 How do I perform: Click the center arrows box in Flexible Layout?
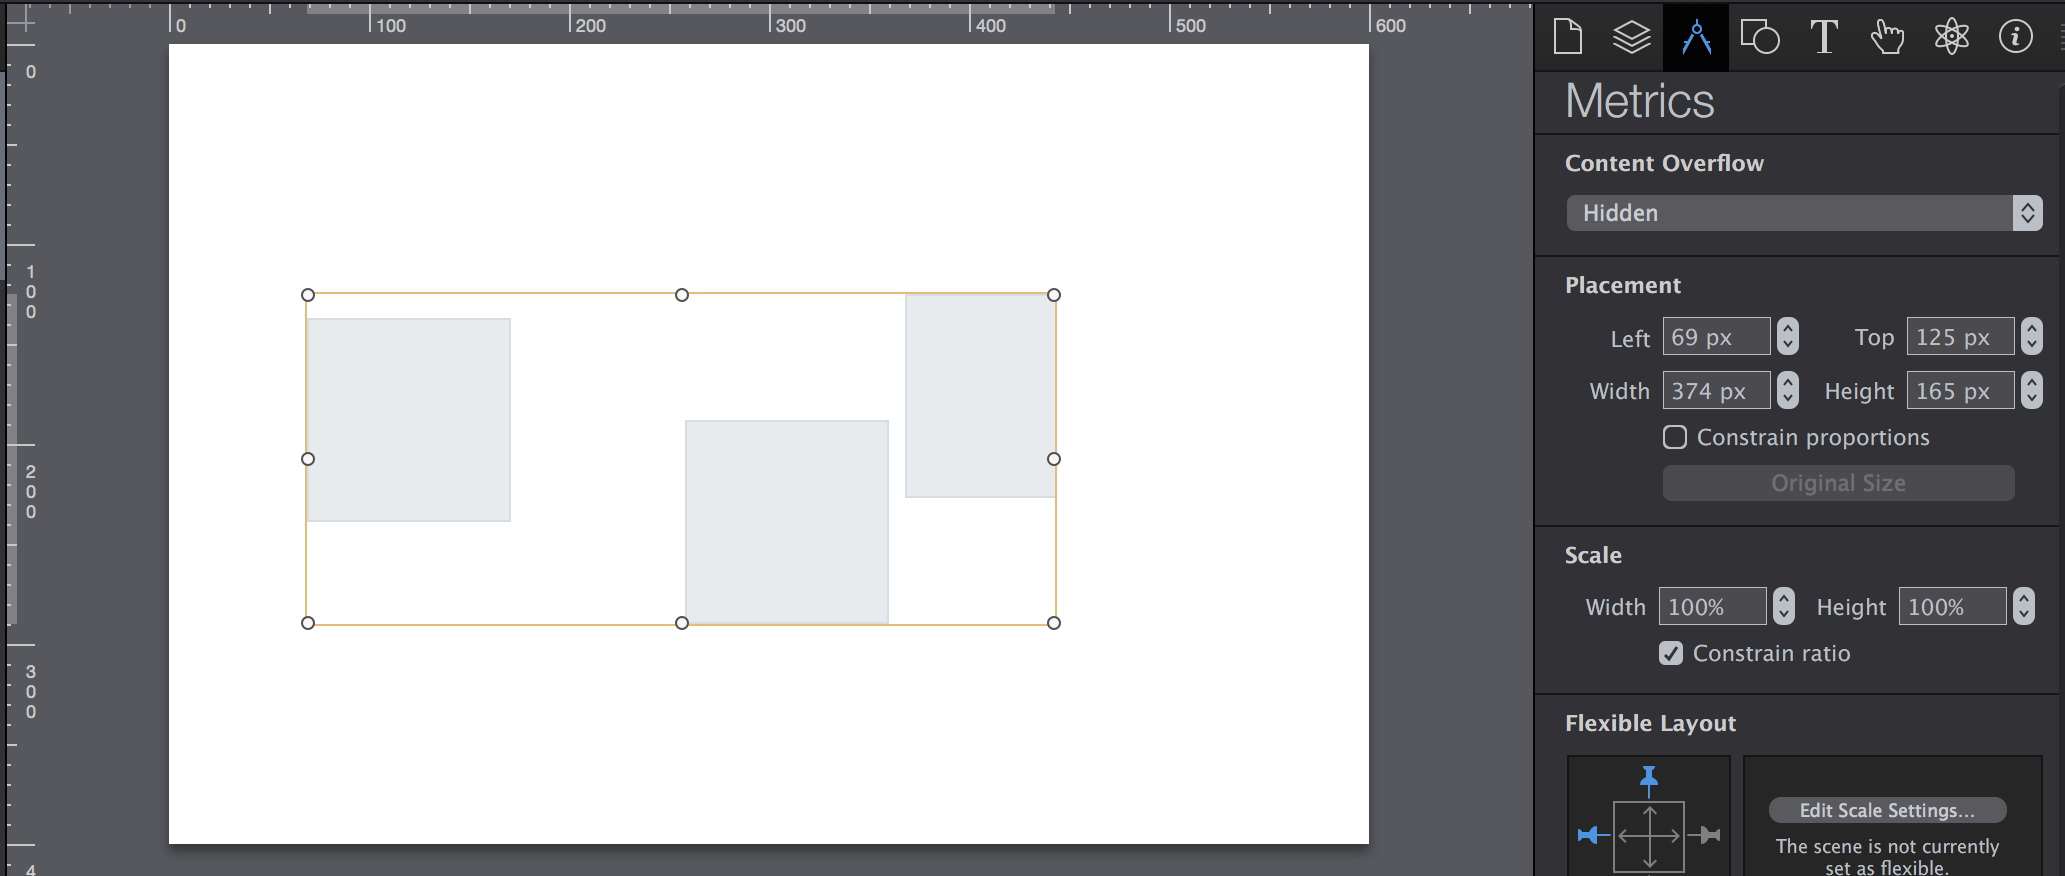[1649, 836]
